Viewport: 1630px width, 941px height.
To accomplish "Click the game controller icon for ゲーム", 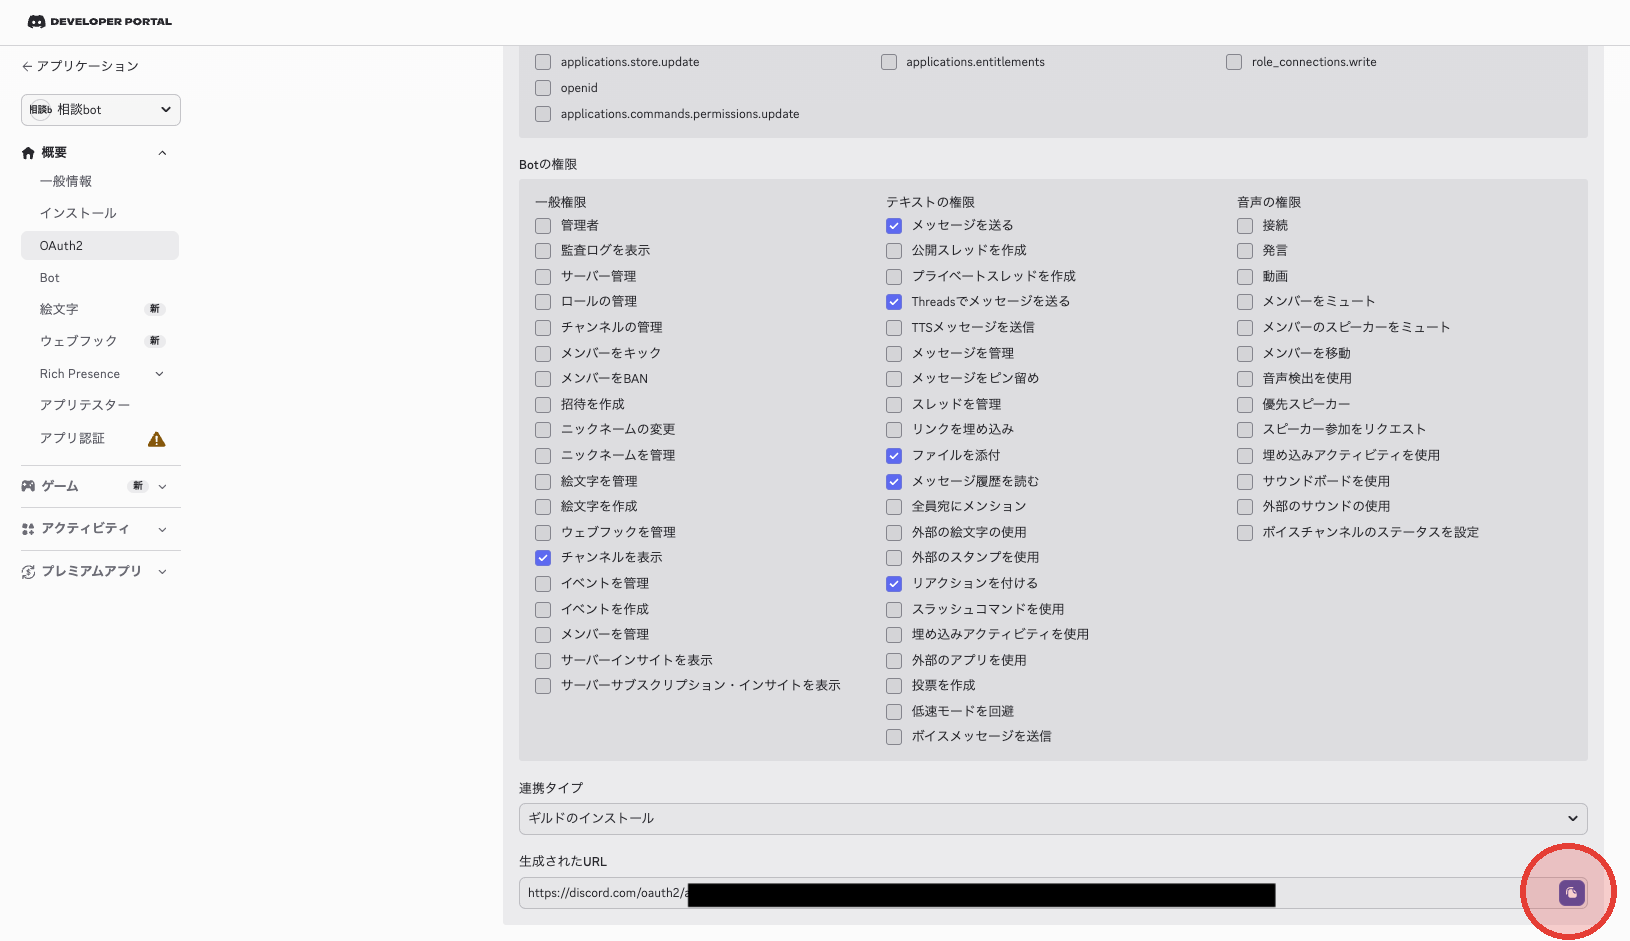I will (x=28, y=486).
